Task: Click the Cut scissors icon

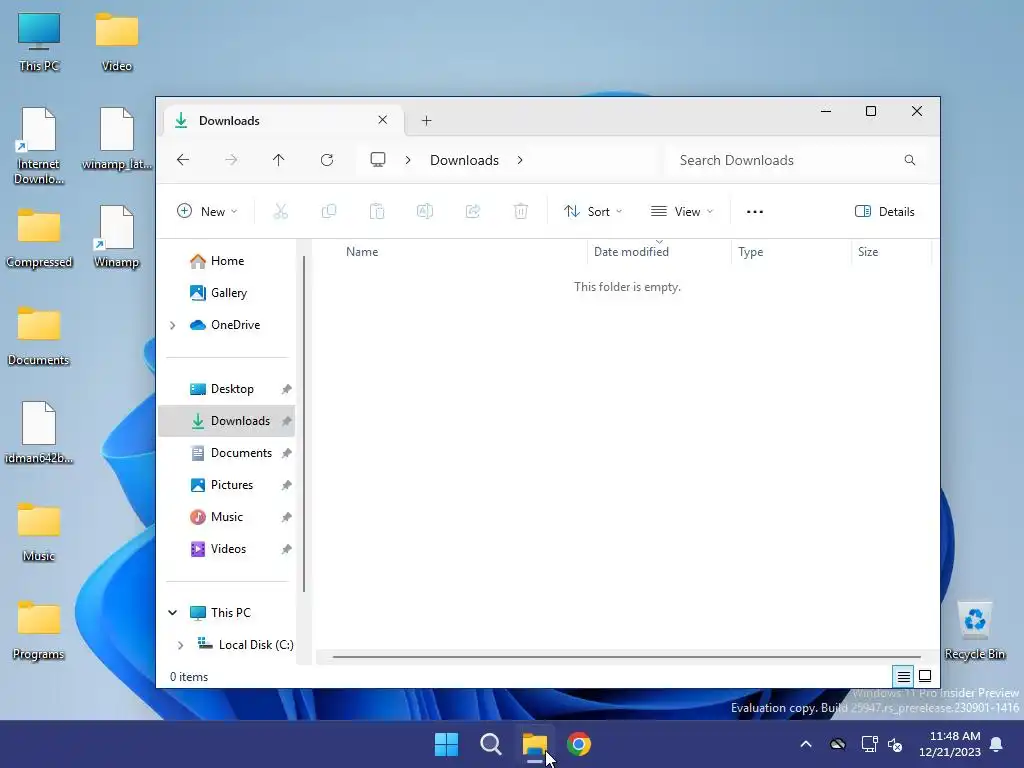Action: 280,212
